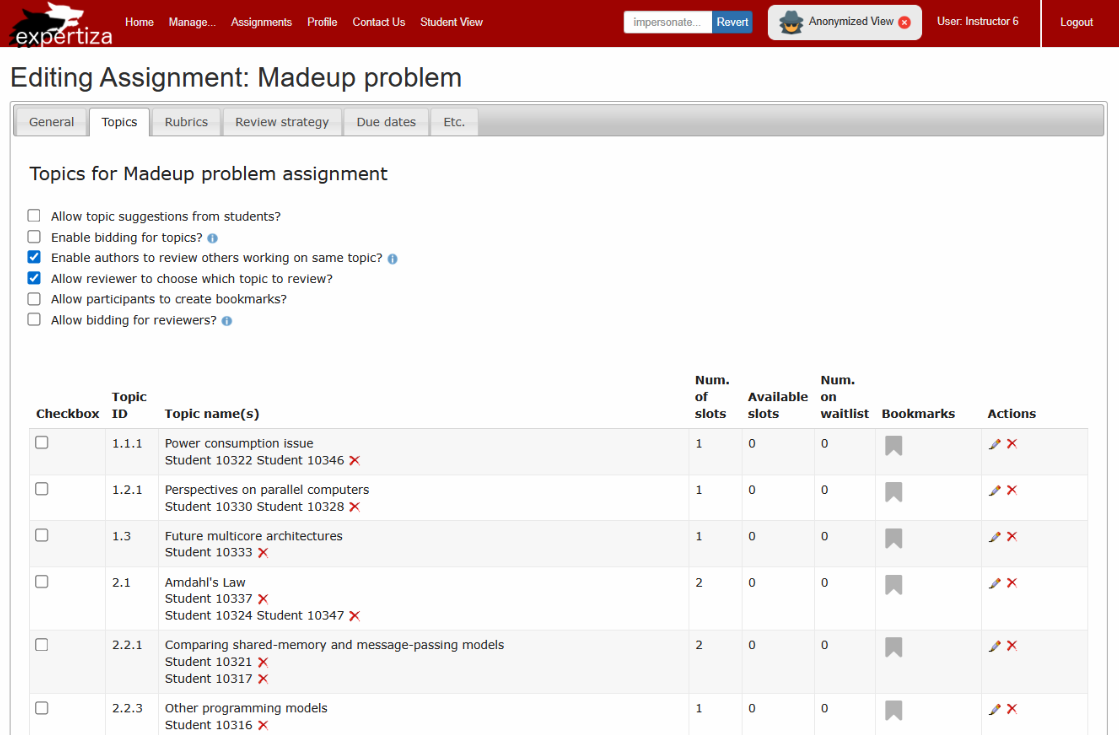Open Student View from navigation bar
1119x735 pixels.
(451, 22)
